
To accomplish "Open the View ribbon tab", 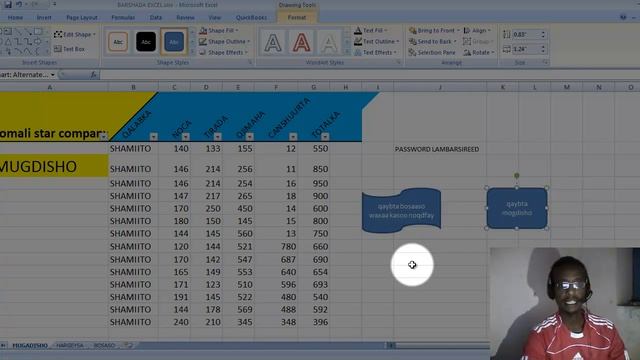I will pos(214,18).
